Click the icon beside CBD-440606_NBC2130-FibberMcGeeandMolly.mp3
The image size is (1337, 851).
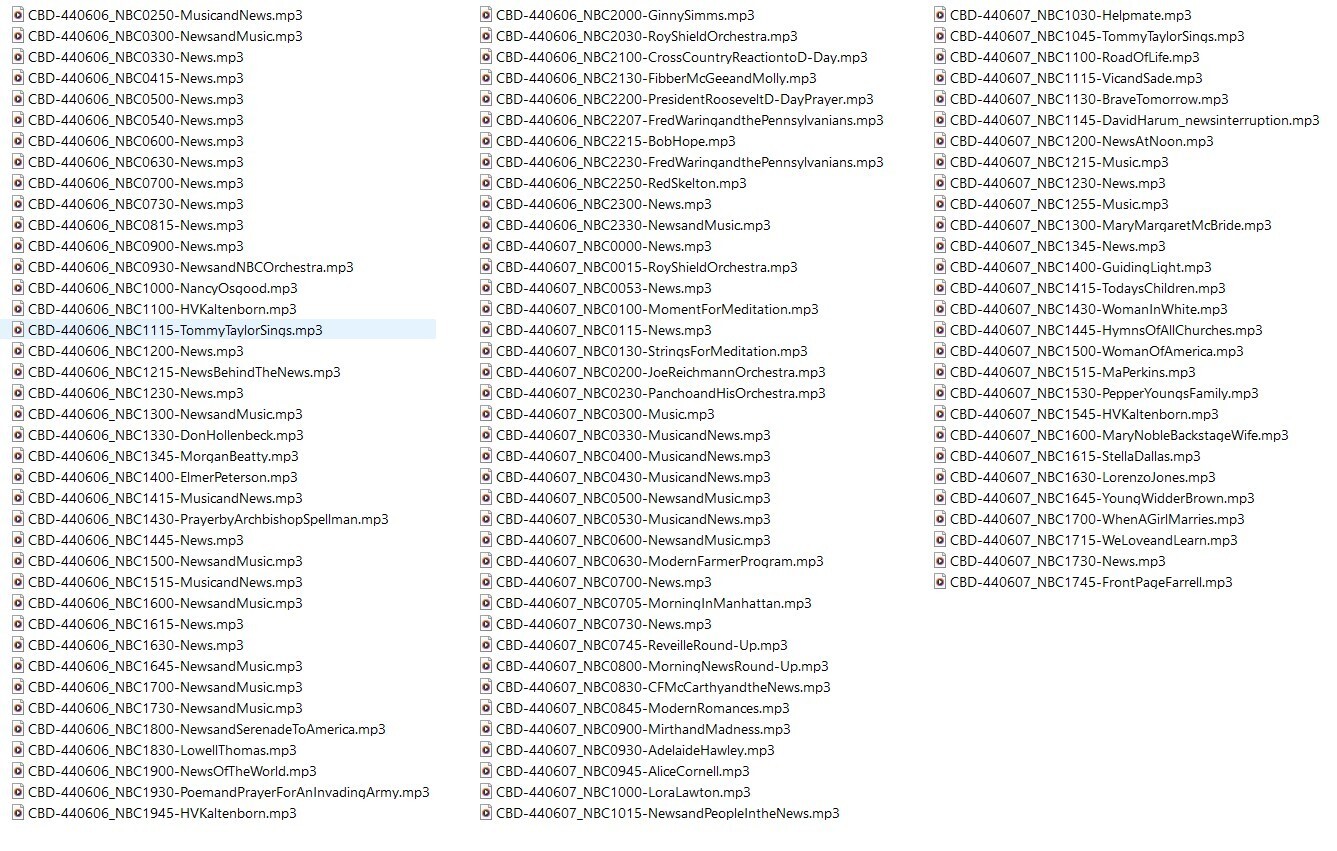[x=486, y=78]
